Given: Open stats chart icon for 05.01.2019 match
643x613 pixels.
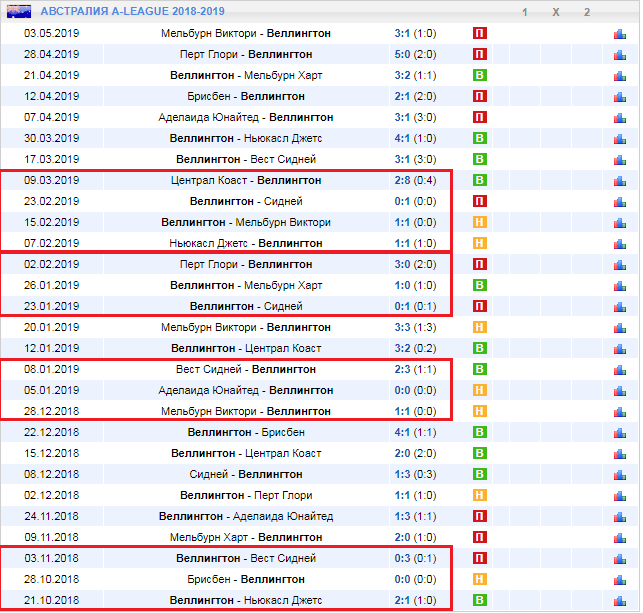Looking at the screenshot, I should tap(620, 391).
